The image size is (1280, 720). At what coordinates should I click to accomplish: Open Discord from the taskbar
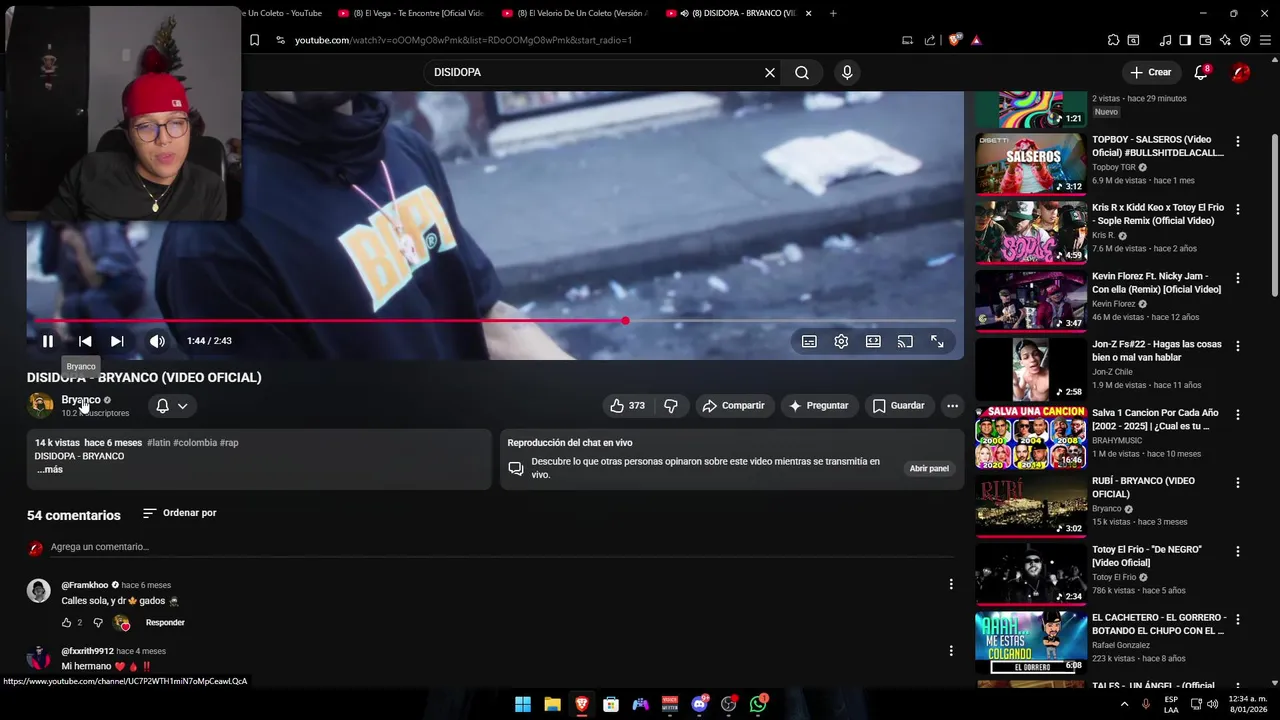699,704
